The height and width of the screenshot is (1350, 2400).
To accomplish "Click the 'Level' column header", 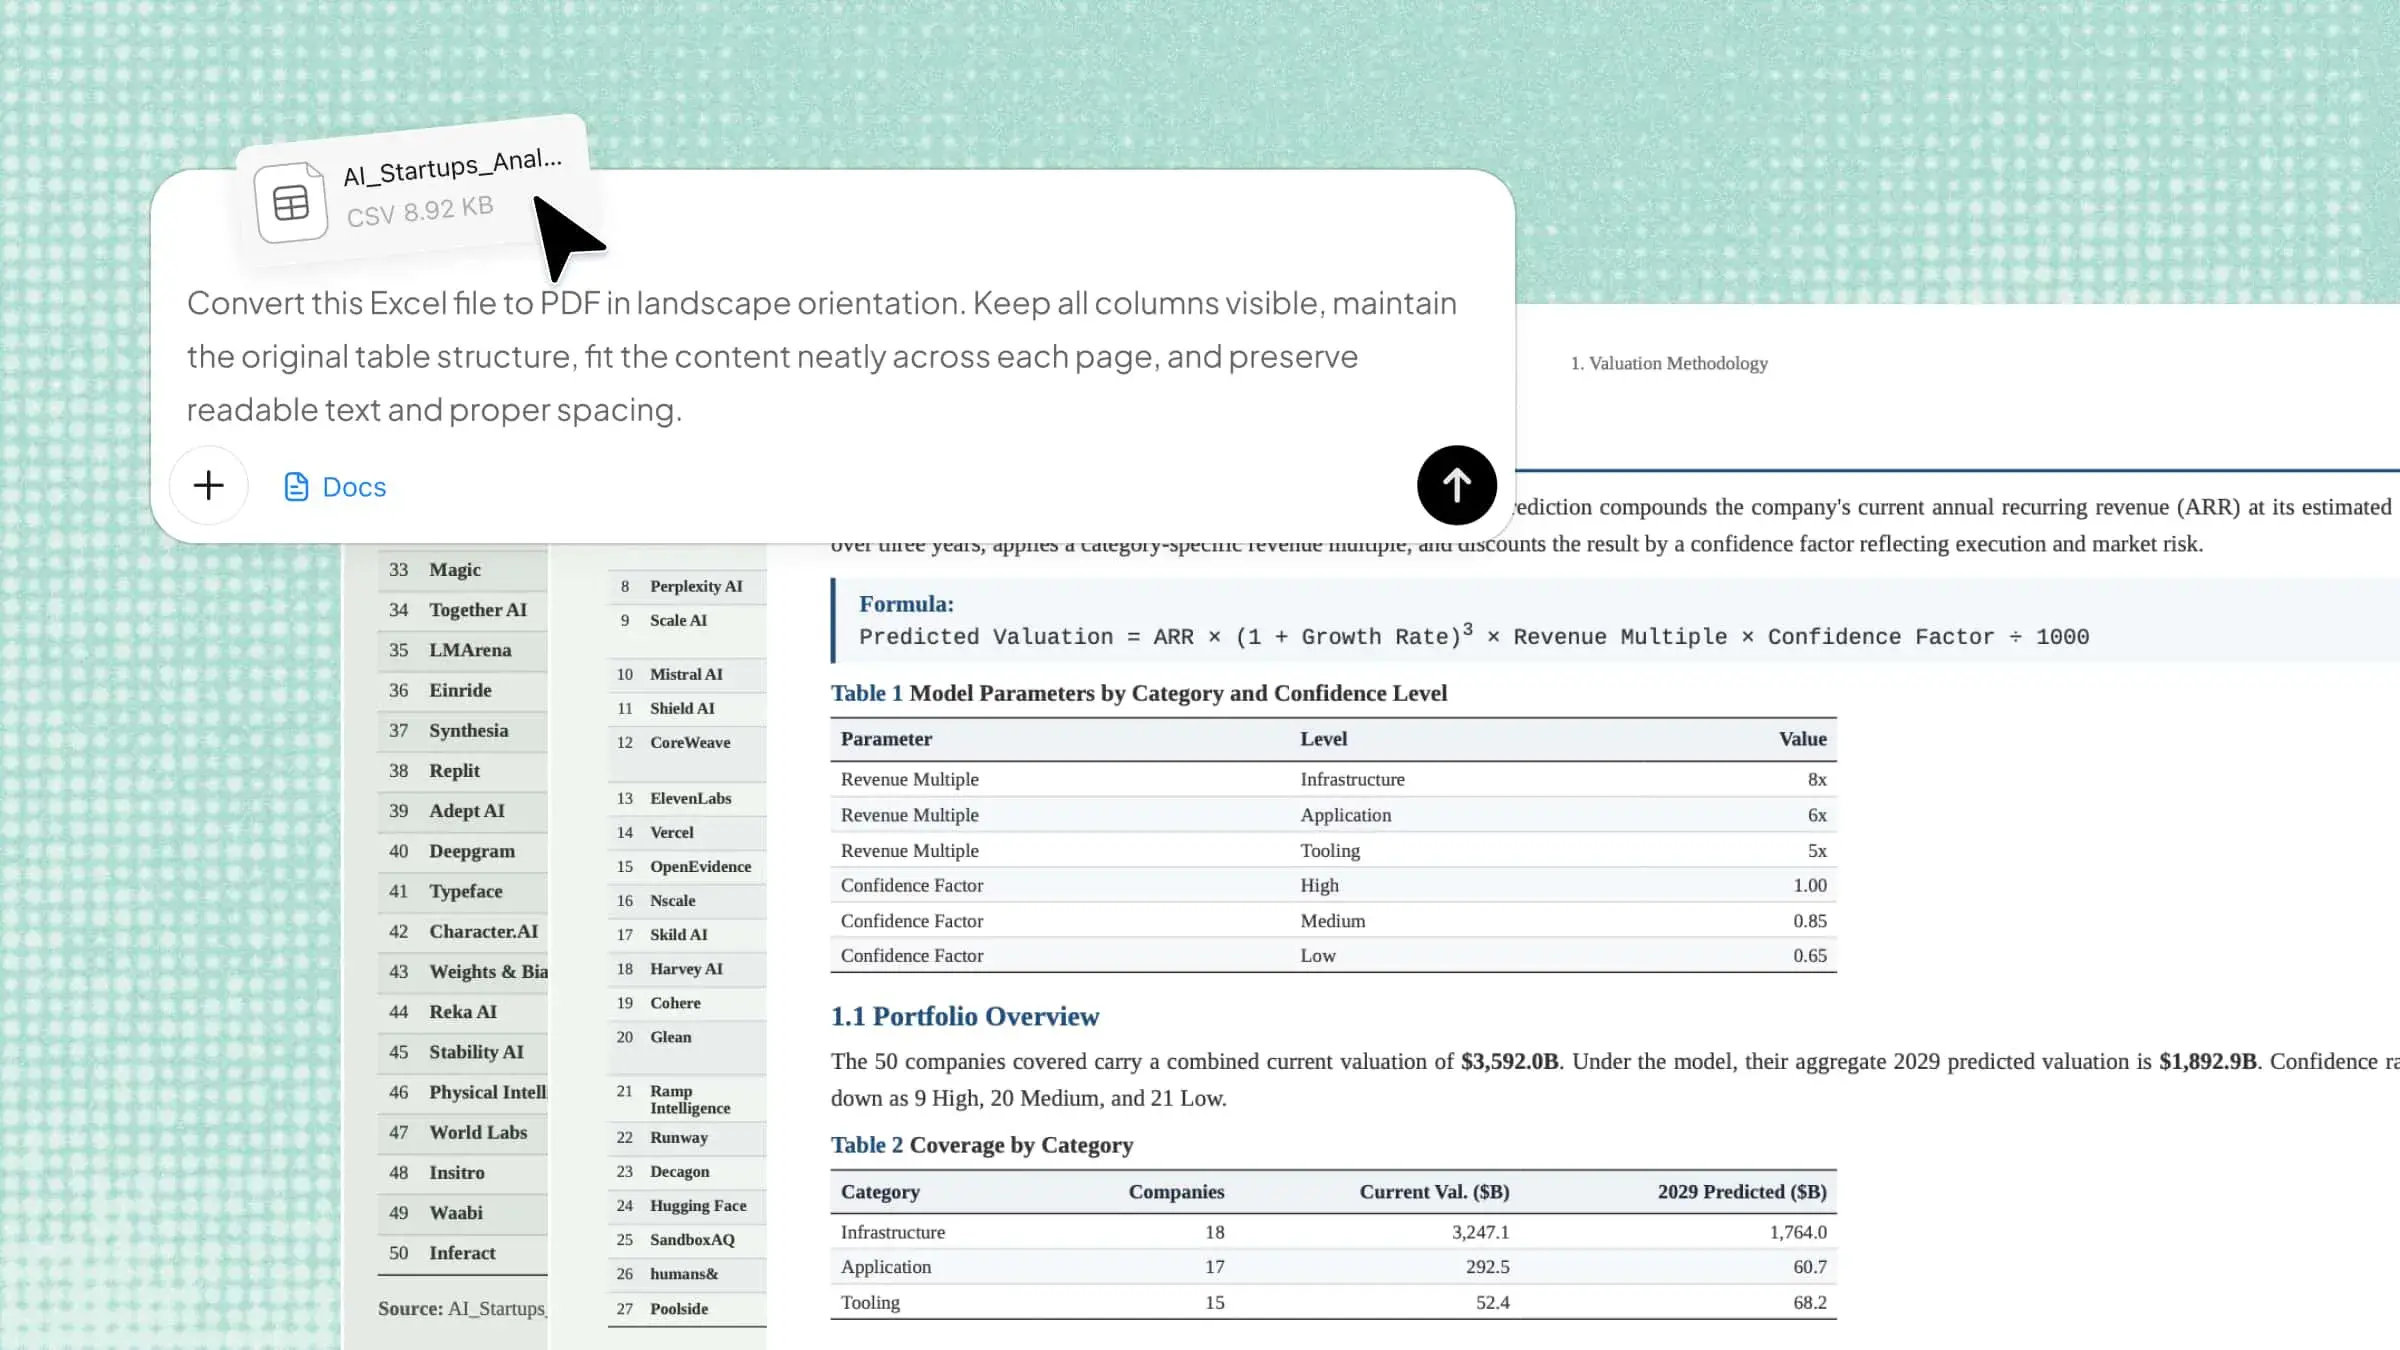I will click(x=1323, y=739).
